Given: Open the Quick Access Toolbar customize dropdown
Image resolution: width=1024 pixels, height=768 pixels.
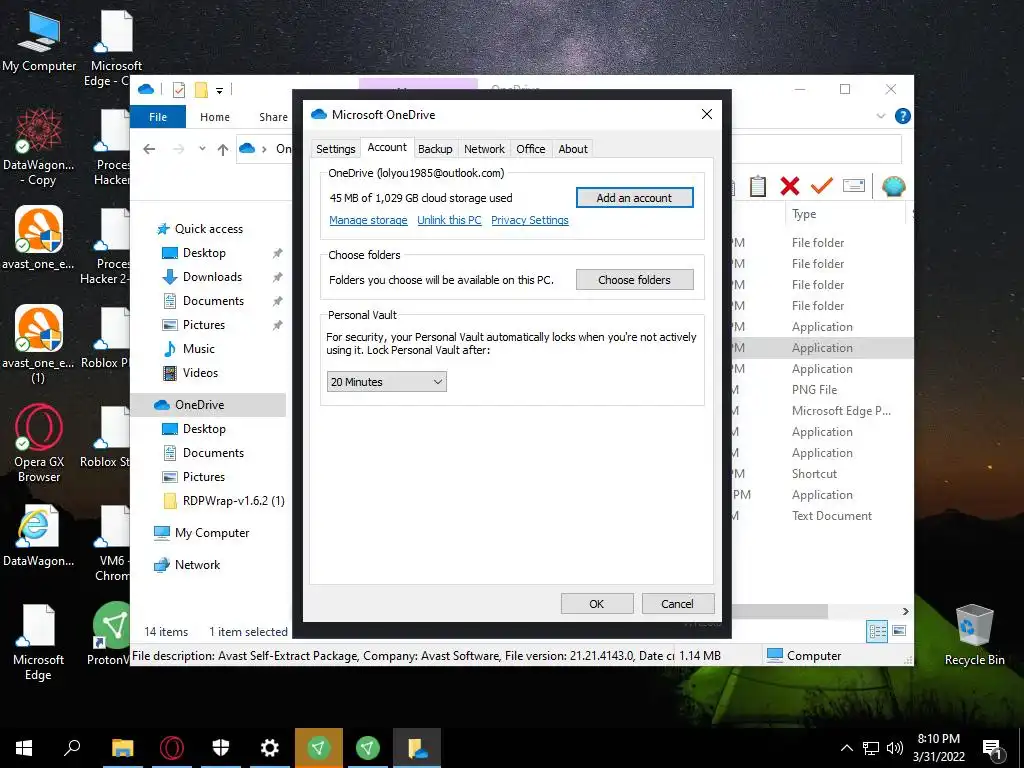Looking at the screenshot, I should click(219, 90).
